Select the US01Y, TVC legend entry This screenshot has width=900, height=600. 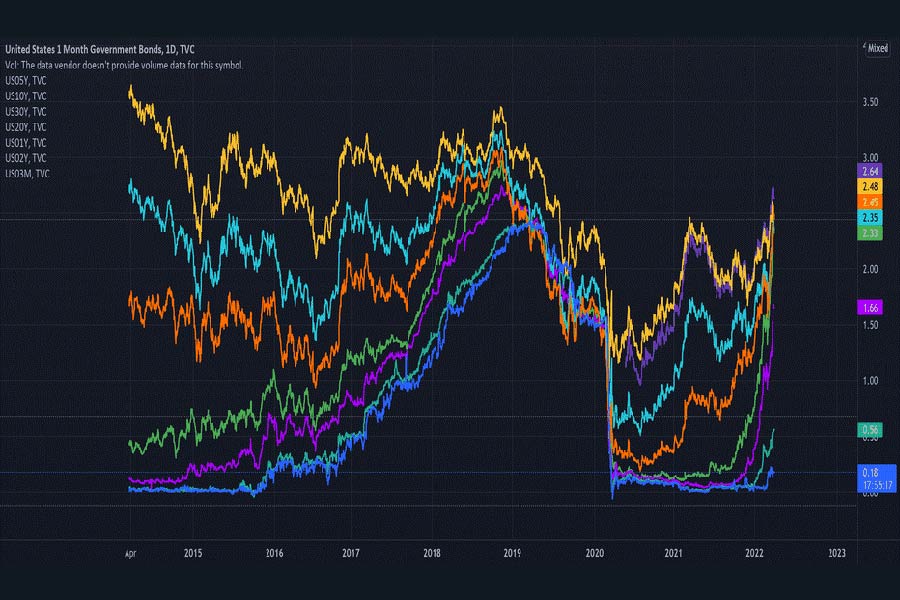coord(26,142)
